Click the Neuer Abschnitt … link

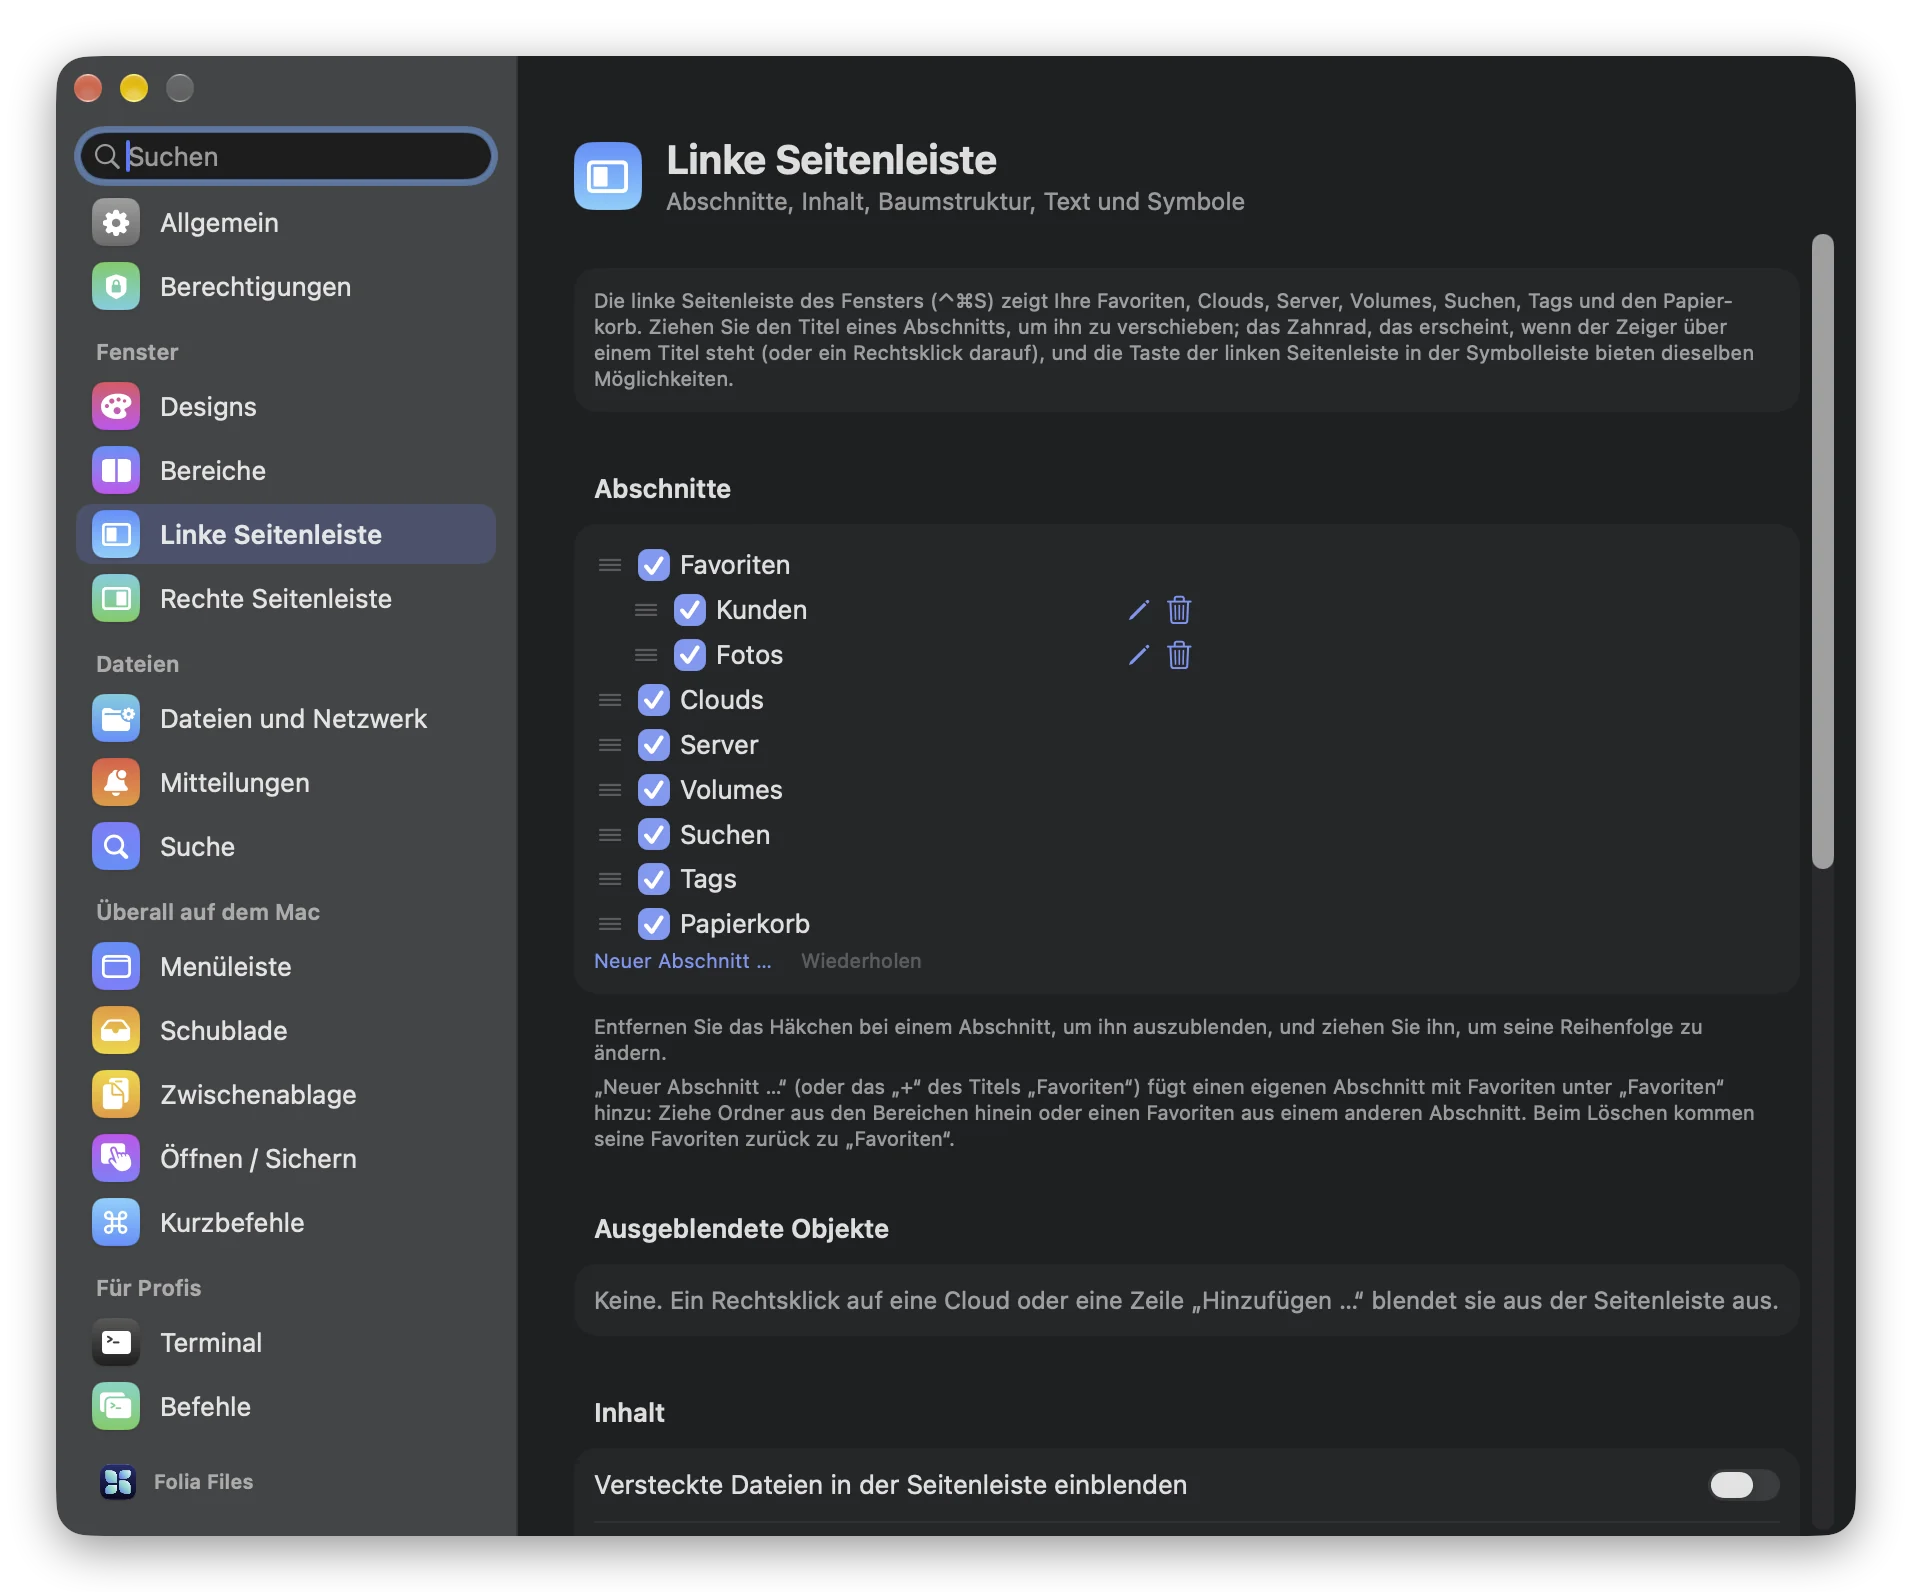(683, 961)
